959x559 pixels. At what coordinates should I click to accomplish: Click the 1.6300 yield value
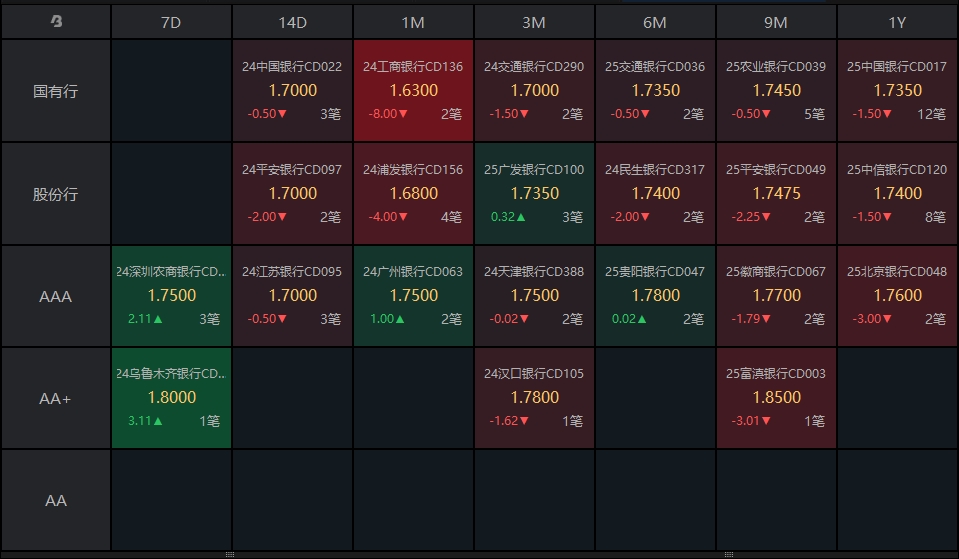414,91
